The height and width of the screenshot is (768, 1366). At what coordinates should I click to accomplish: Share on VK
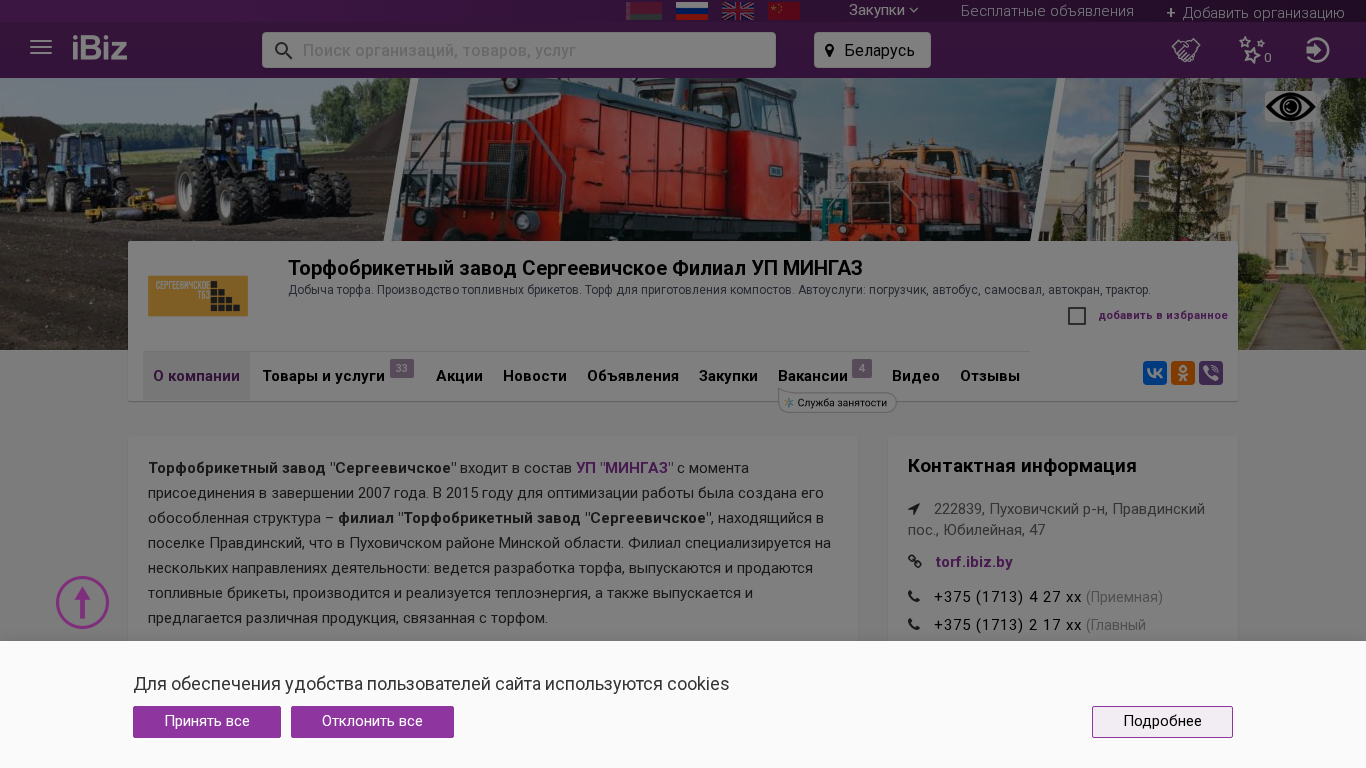pyautogui.click(x=1155, y=373)
